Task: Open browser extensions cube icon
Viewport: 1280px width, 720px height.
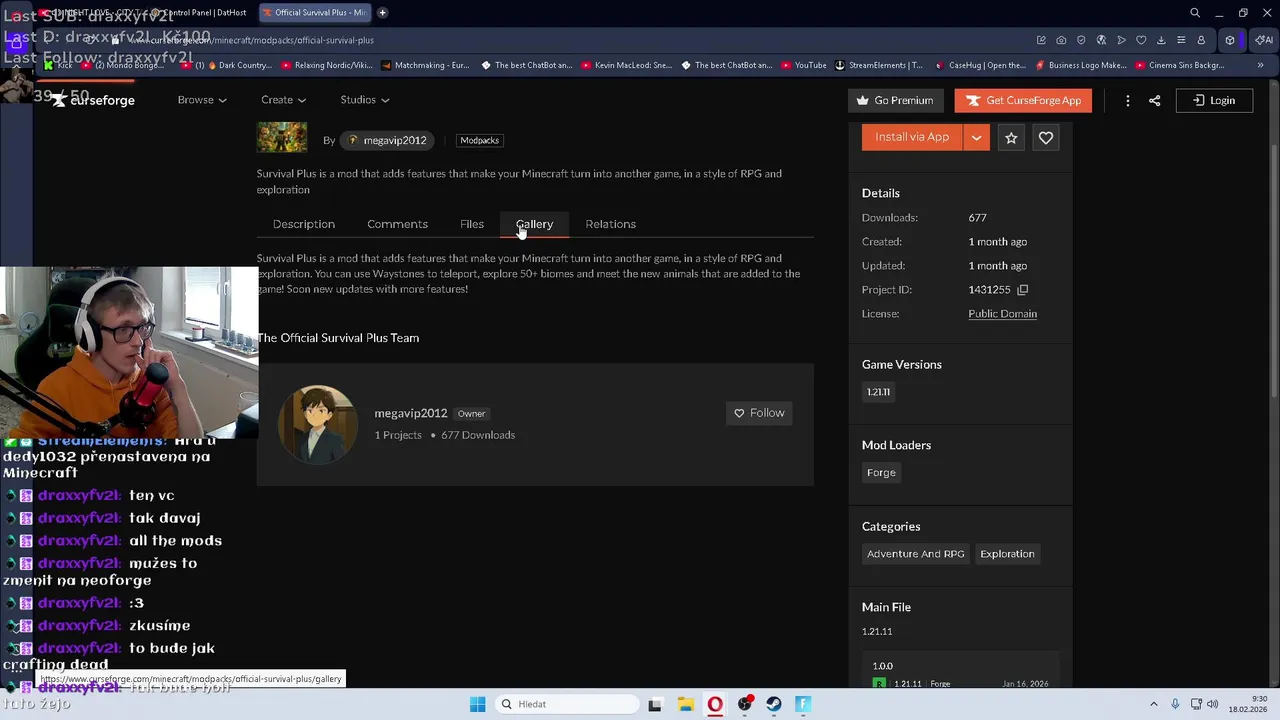Action: (x=1230, y=40)
